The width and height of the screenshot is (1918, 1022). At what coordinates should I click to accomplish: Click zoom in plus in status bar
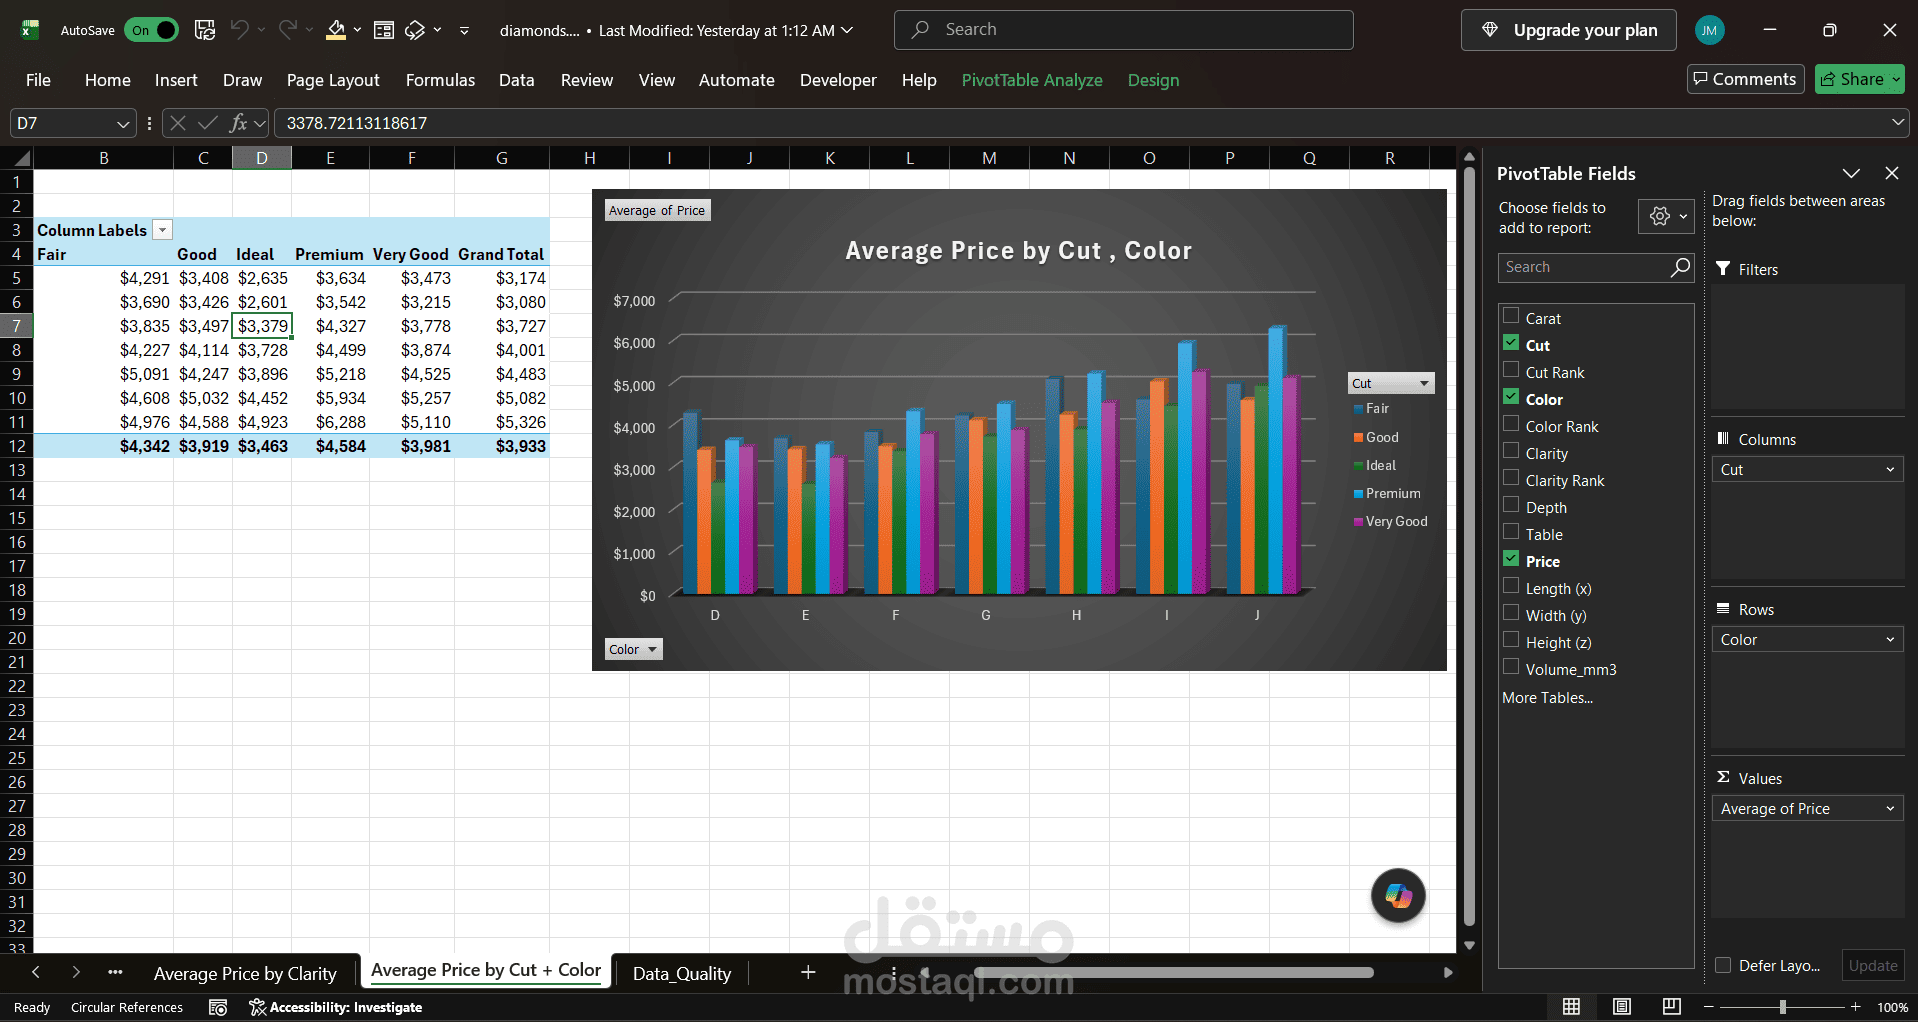point(1856,1007)
